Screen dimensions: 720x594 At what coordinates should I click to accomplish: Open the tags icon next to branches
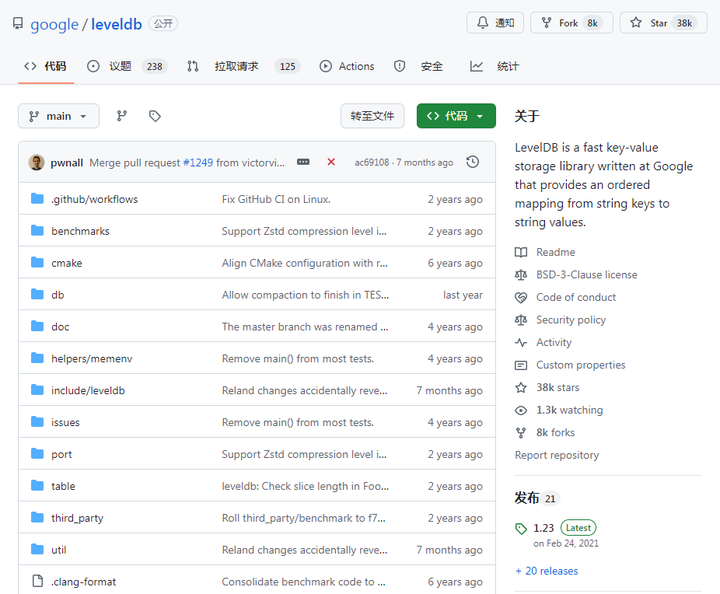point(155,116)
